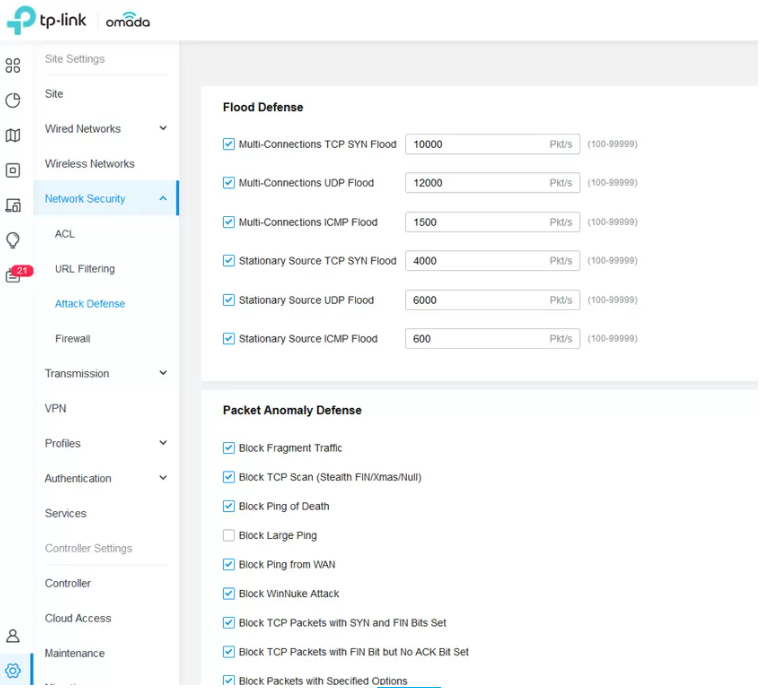
Task: Open the Dashboard icon in the sidebar
Action: [13, 66]
